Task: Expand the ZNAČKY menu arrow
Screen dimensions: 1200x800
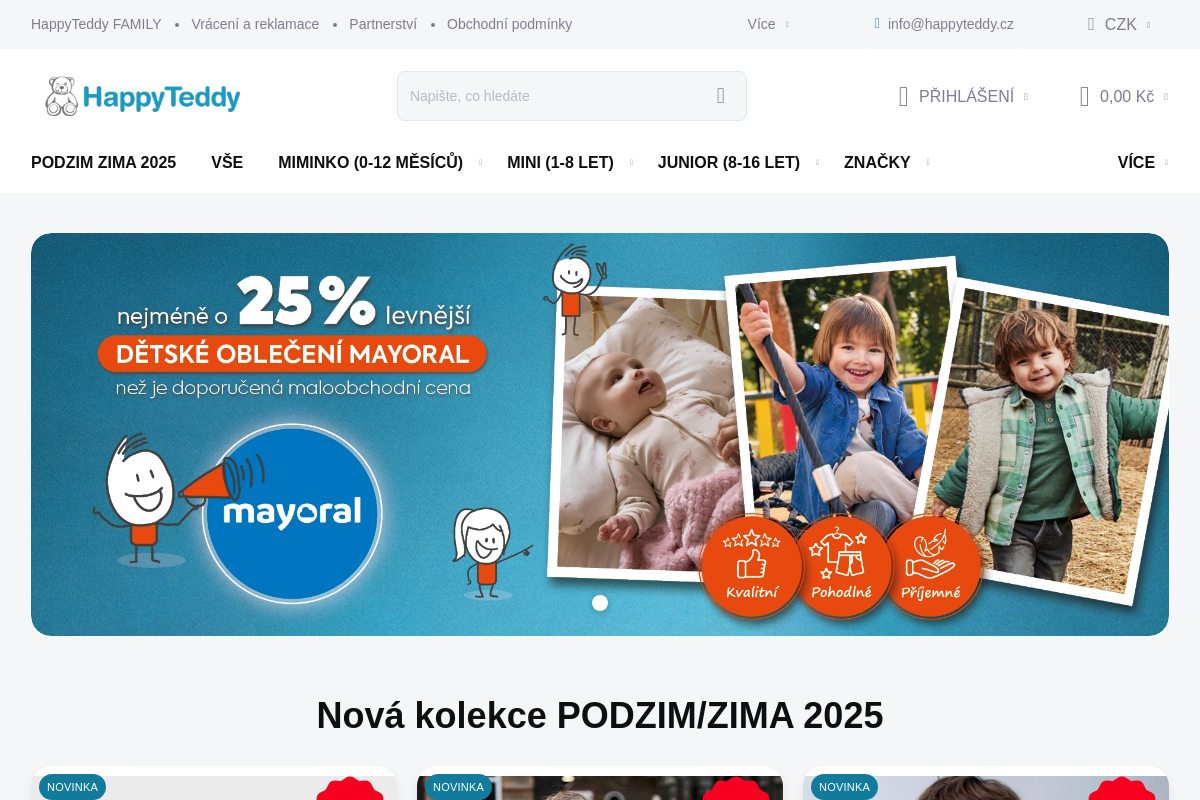Action: click(928, 162)
